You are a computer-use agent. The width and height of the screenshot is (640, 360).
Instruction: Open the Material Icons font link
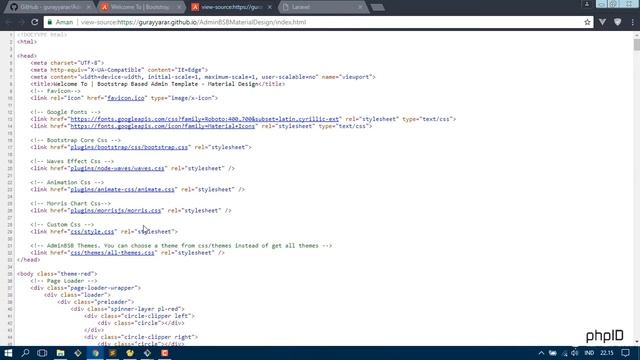coord(162,126)
